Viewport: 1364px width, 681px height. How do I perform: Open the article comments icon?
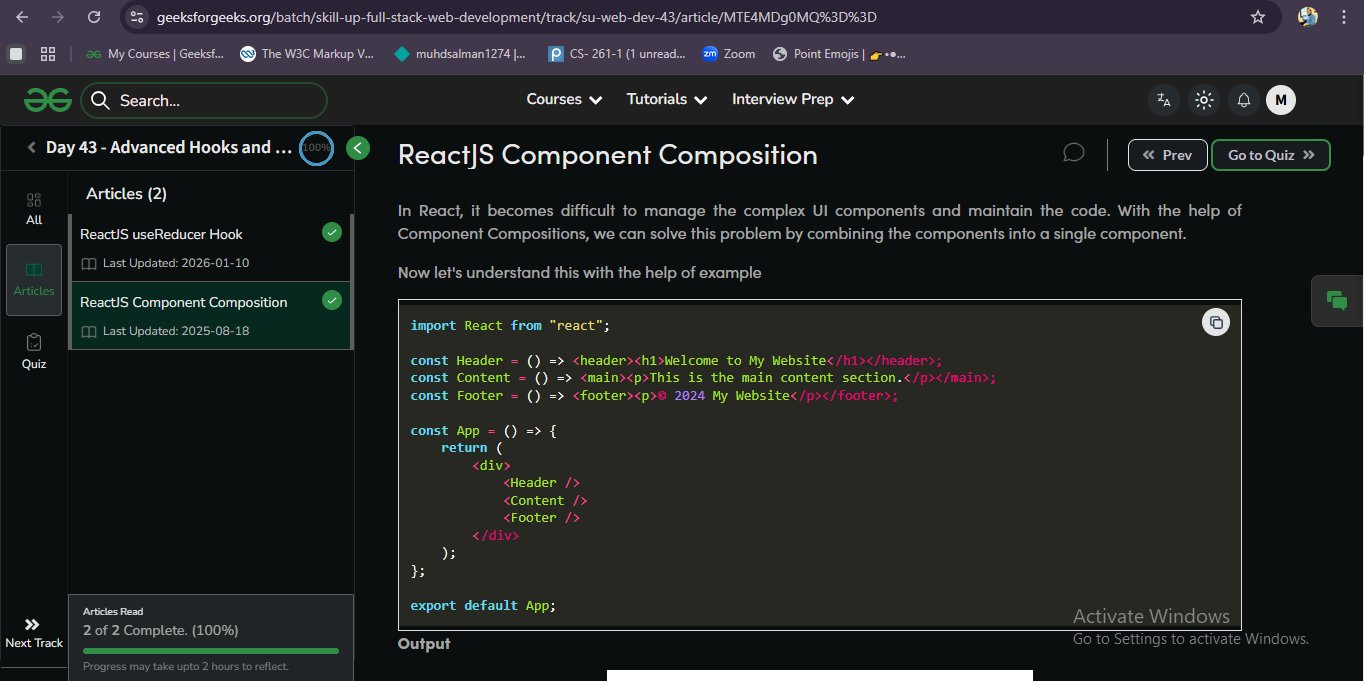(x=1074, y=153)
